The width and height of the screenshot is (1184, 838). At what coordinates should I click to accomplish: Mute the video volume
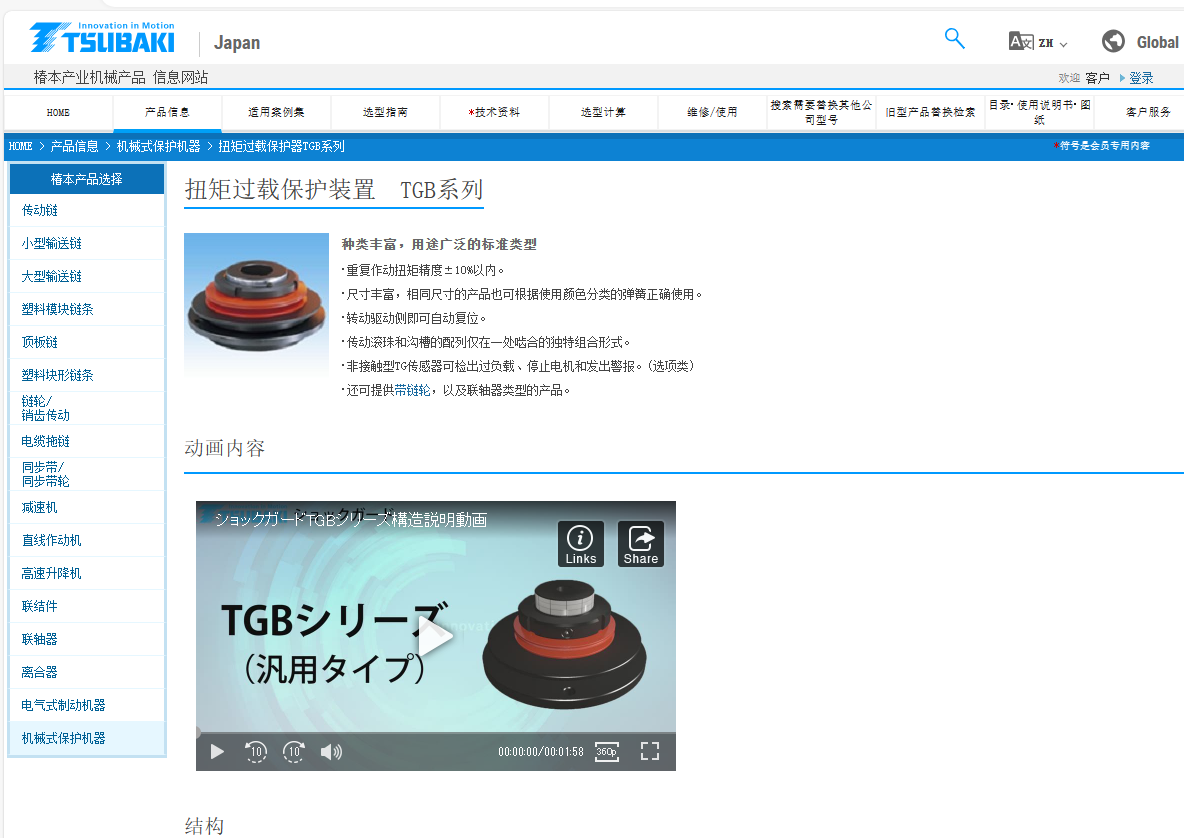(x=331, y=752)
